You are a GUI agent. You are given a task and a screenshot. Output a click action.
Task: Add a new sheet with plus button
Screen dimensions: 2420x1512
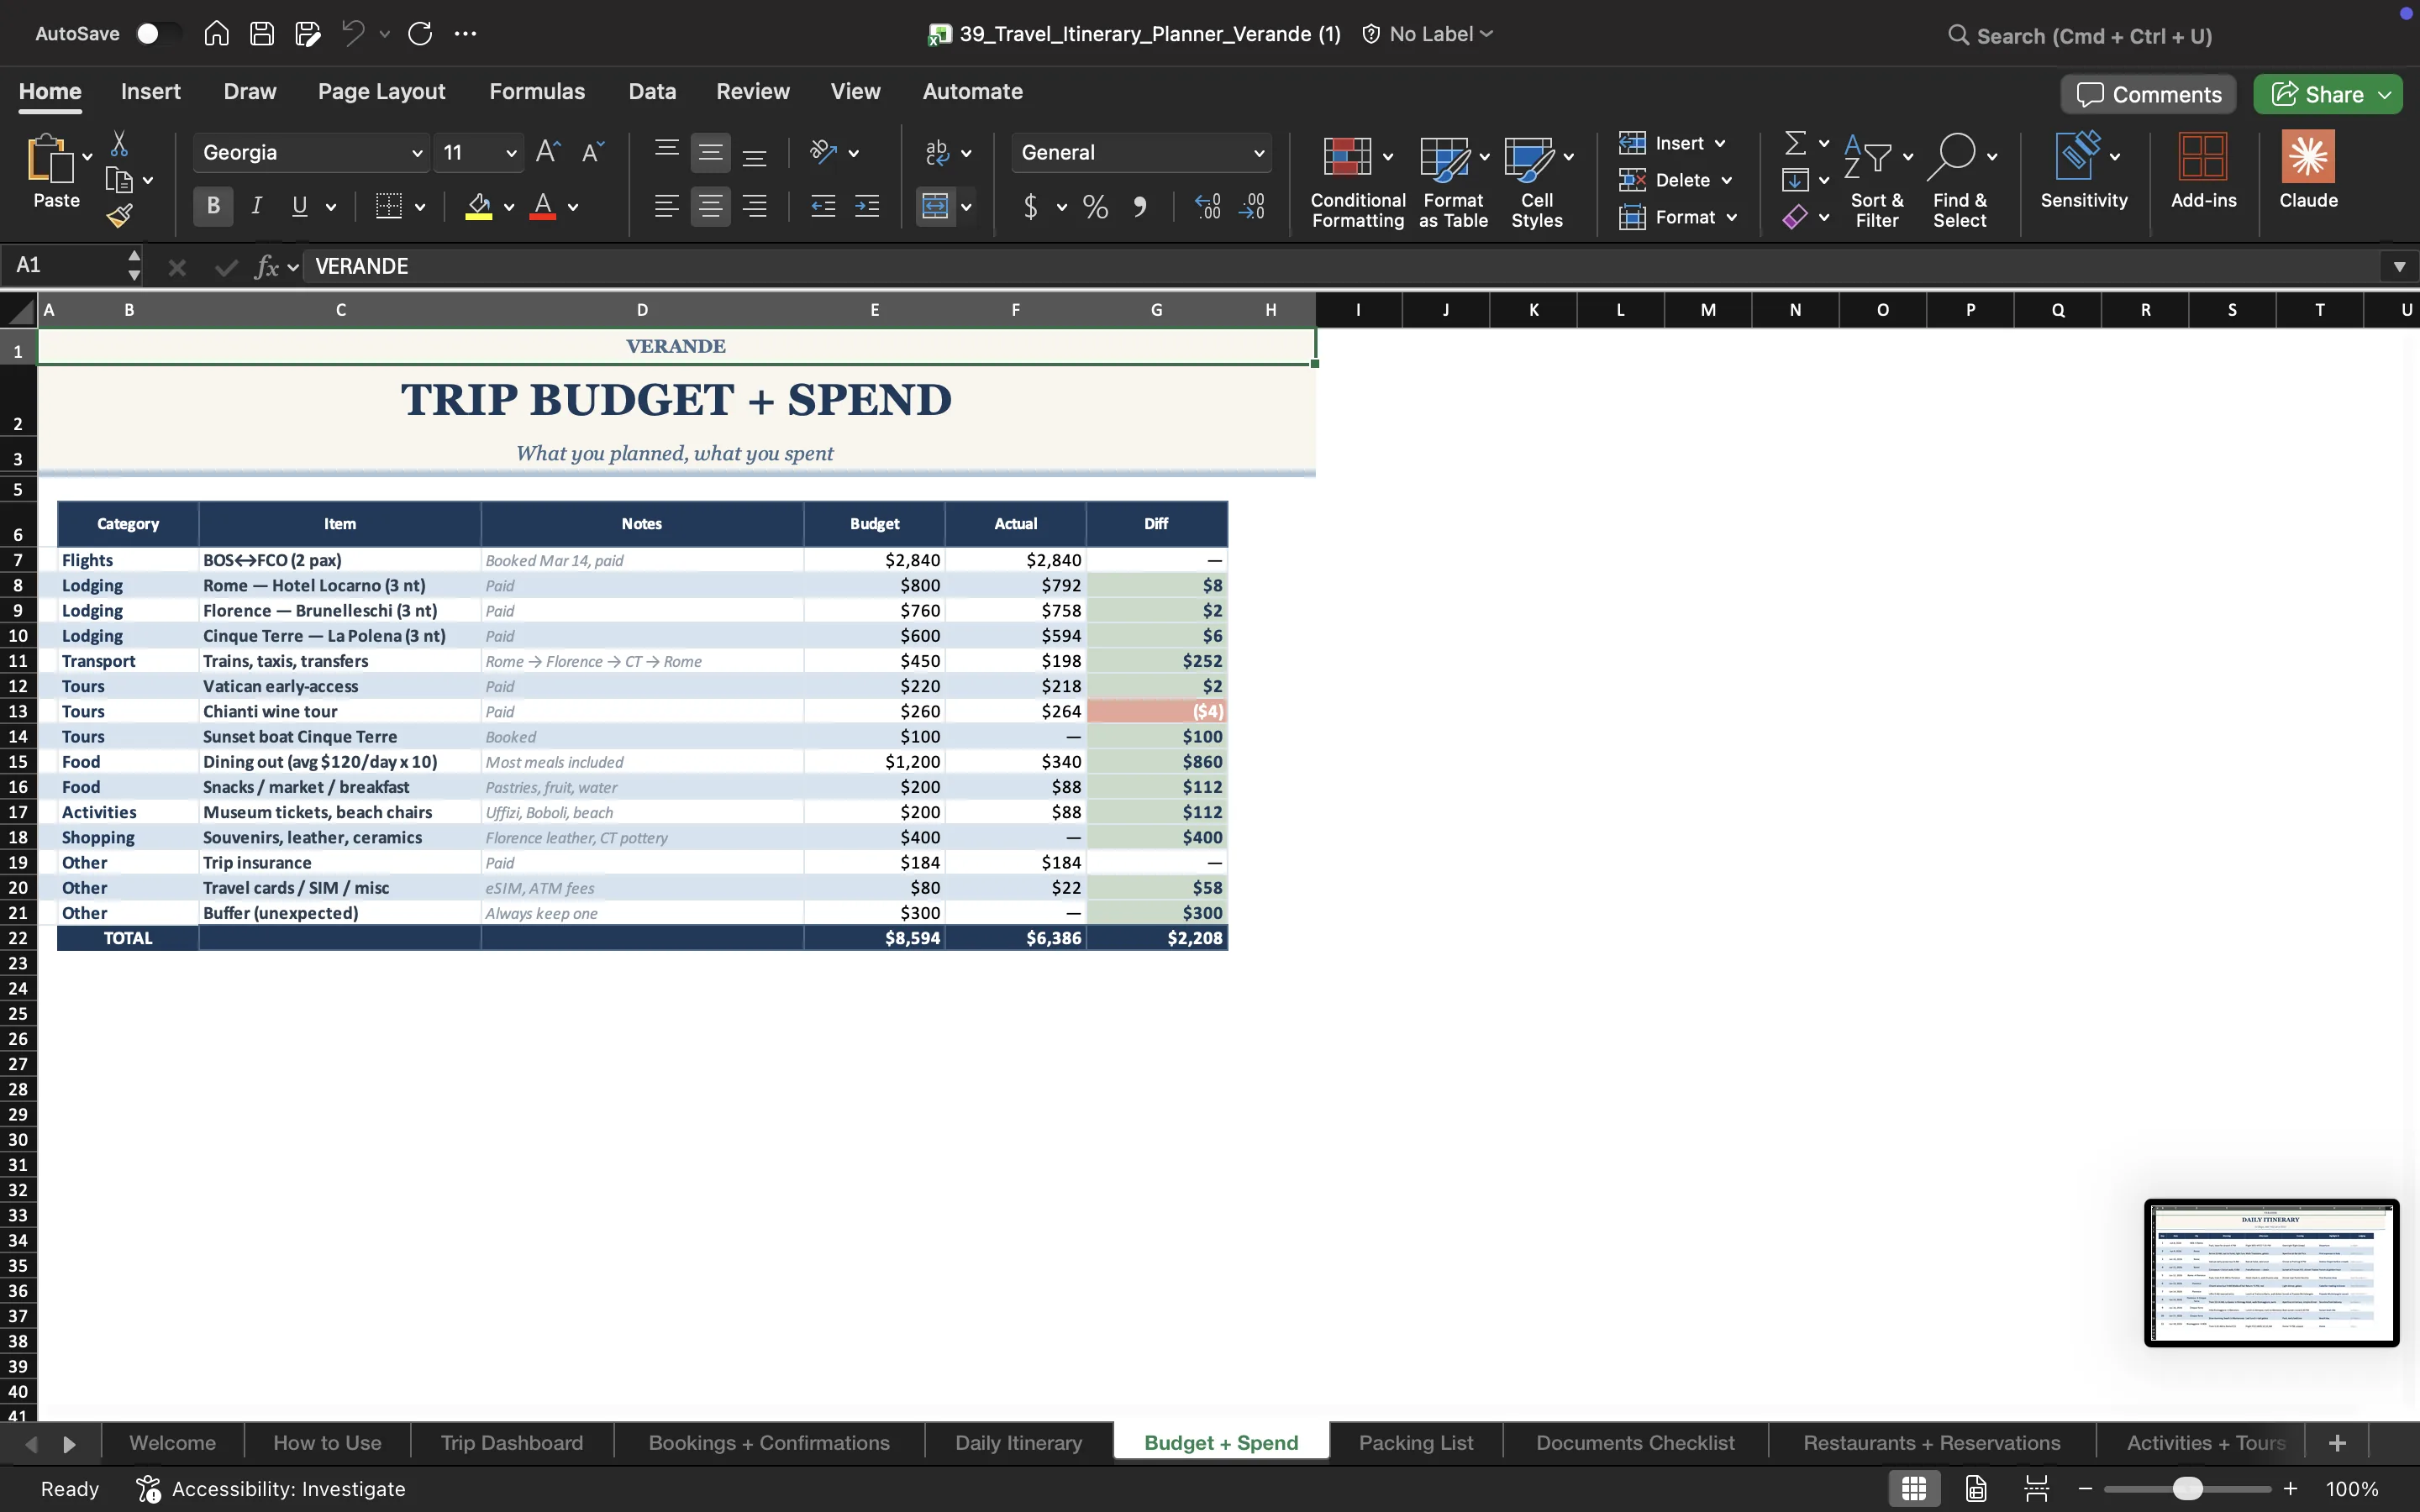tap(2337, 1443)
